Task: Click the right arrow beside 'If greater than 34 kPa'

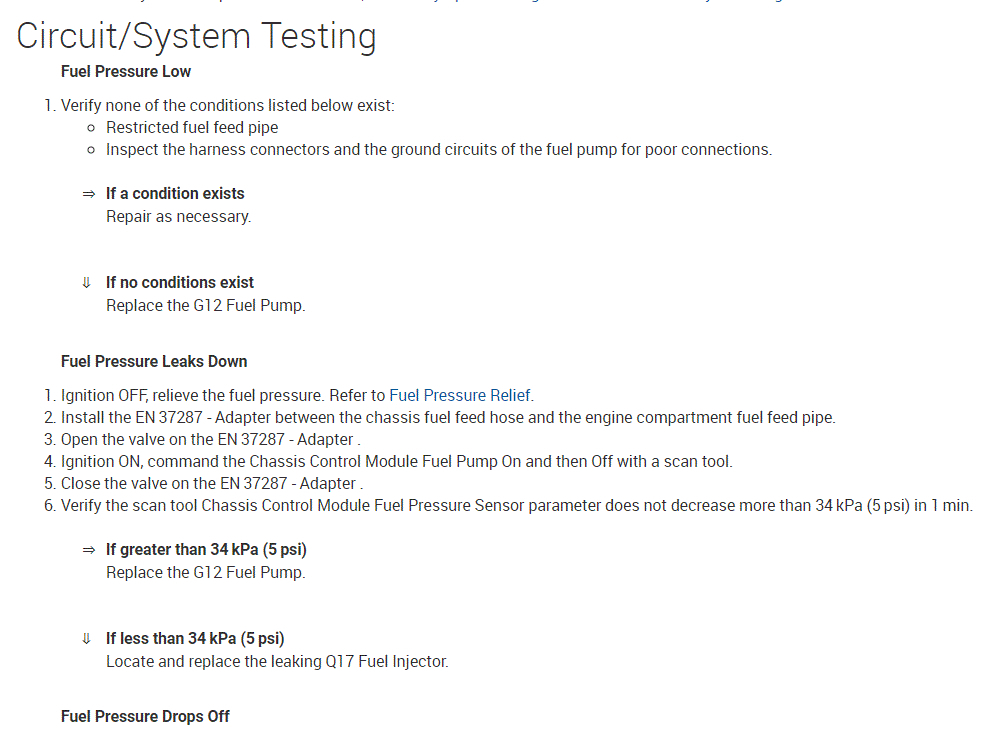Action: tap(89, 550)
